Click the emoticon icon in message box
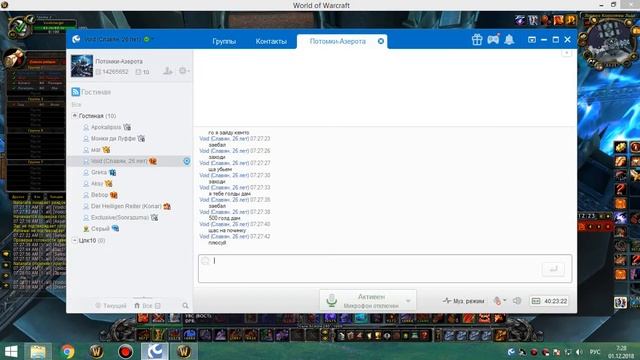The image size is (640, 360). pyautogui.click(x=205, y=261)
